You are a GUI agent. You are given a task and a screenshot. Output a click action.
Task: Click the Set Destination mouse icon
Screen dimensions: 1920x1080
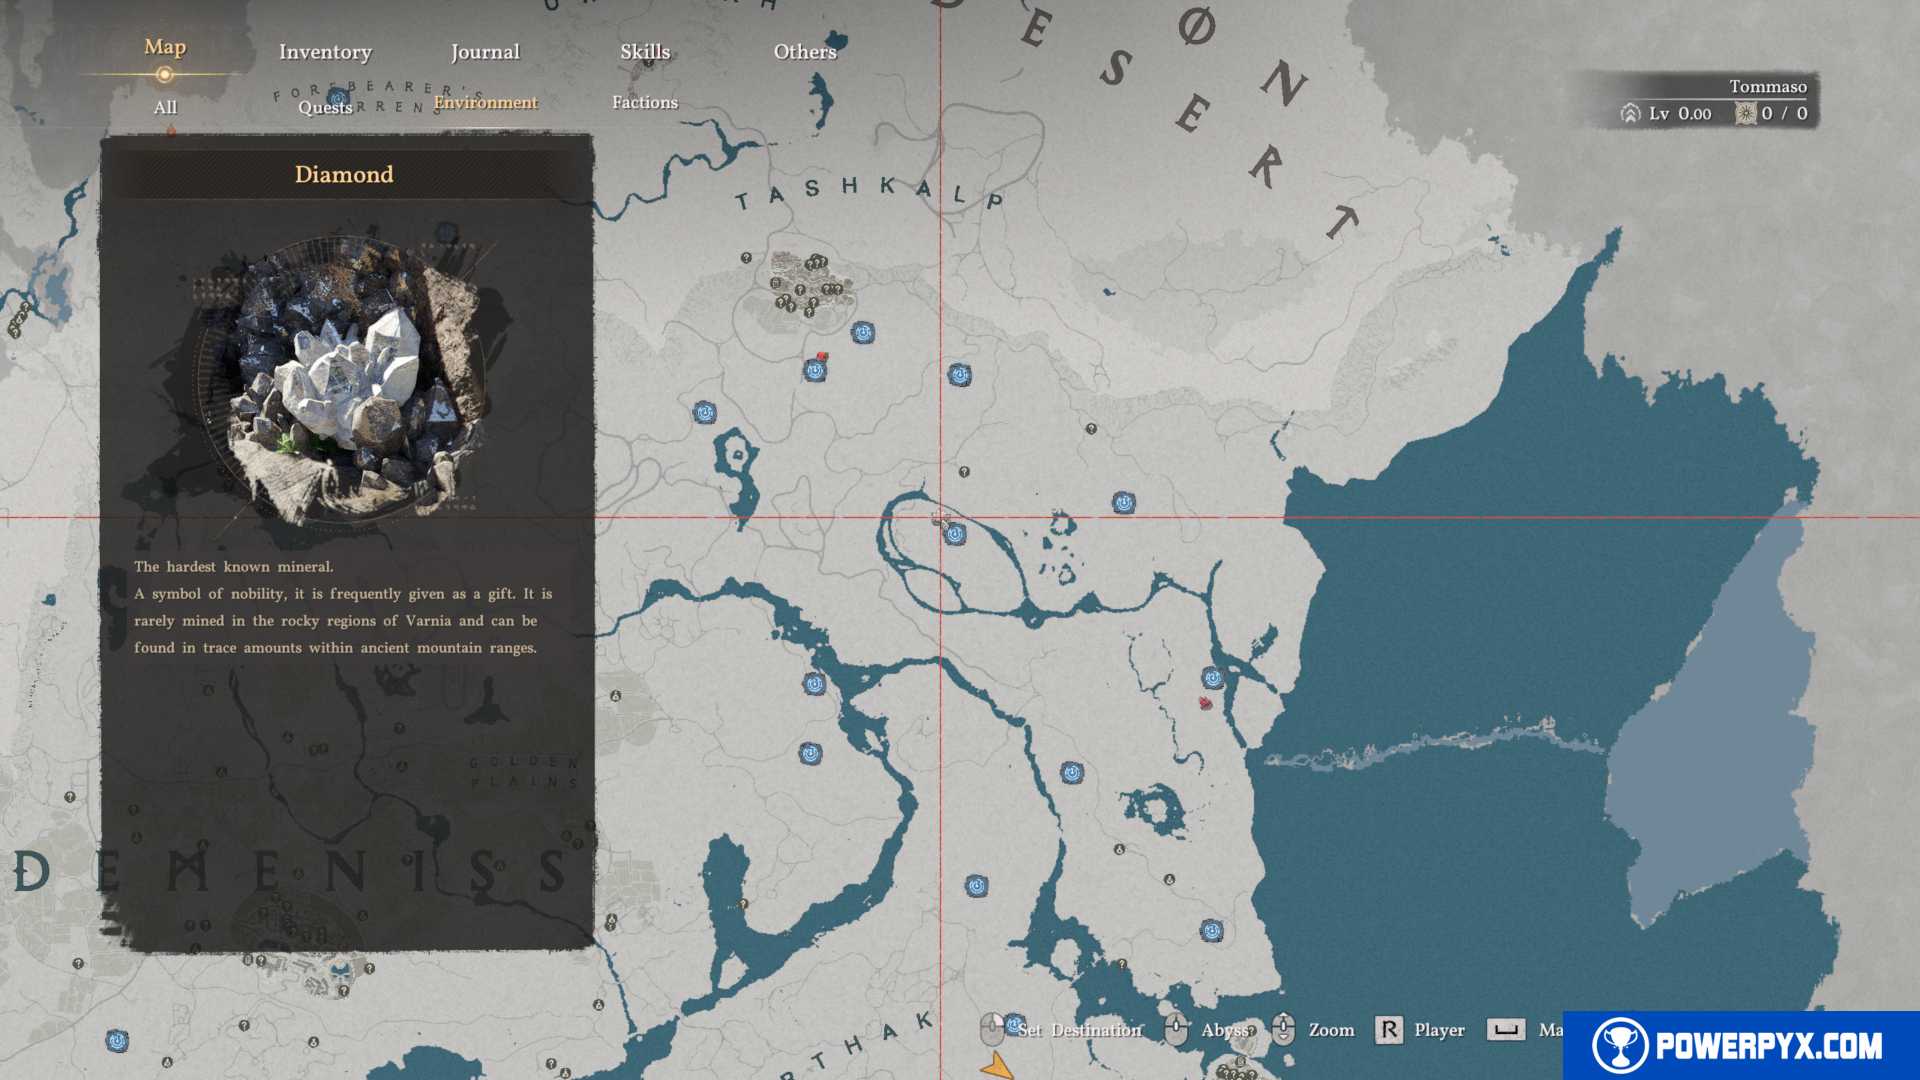click(x=992, y=1029)
